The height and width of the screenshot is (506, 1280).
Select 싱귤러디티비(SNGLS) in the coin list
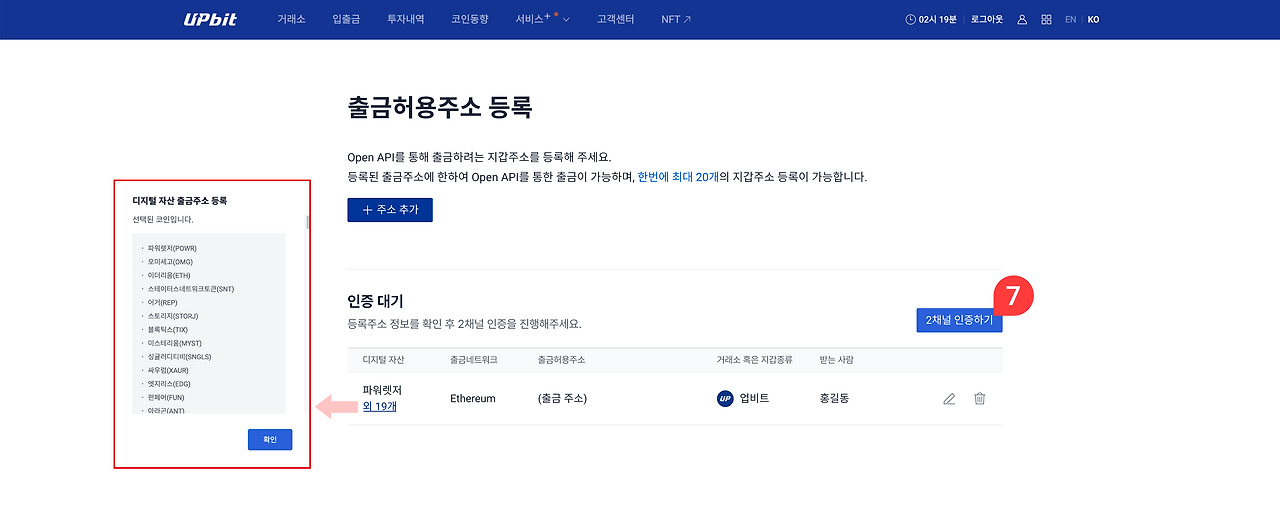pyautogui.click(x=179, y=356)
